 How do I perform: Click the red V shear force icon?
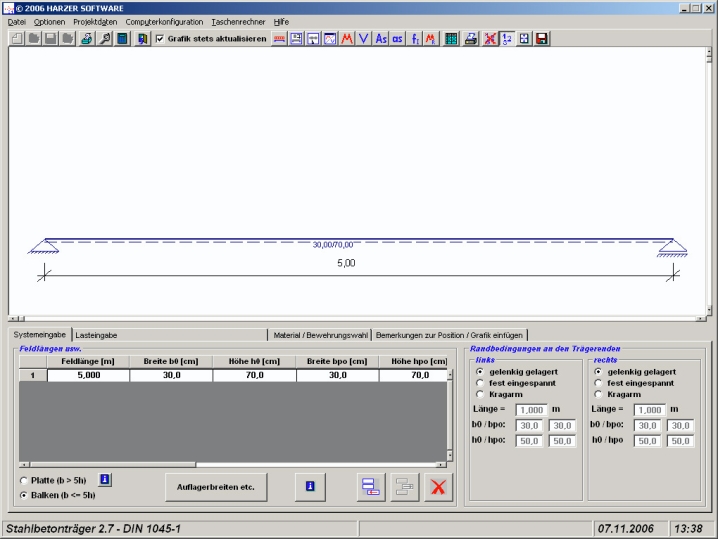point(364,39)
